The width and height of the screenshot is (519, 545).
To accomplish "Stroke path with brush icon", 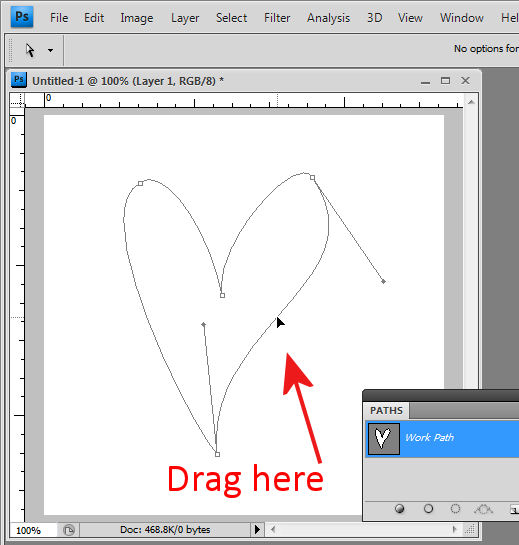I will click(428, 509).
